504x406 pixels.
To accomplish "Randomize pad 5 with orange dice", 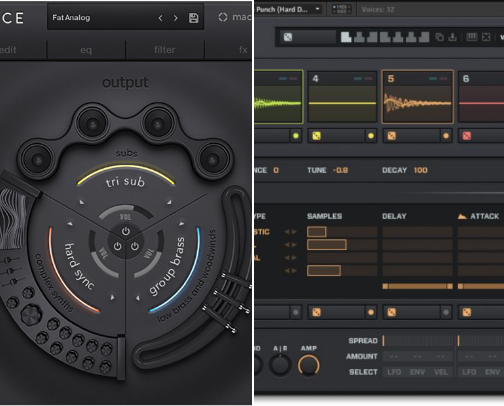I will click(391, 136).
